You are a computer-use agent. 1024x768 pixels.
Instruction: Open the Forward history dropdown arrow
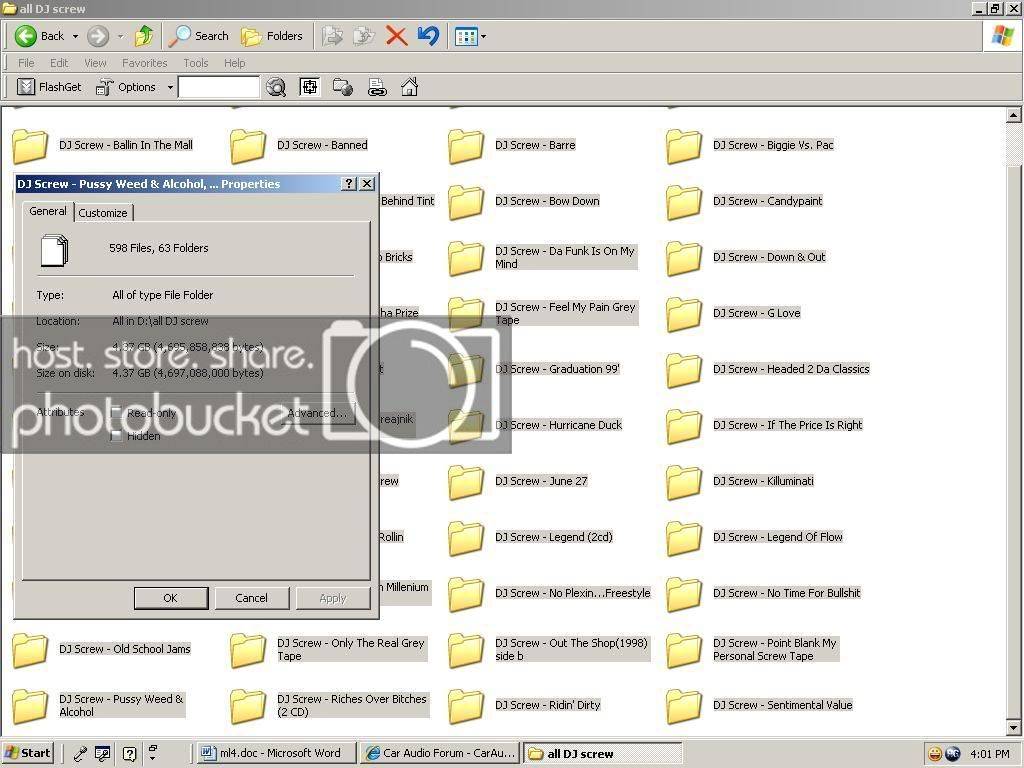point(120,37)
